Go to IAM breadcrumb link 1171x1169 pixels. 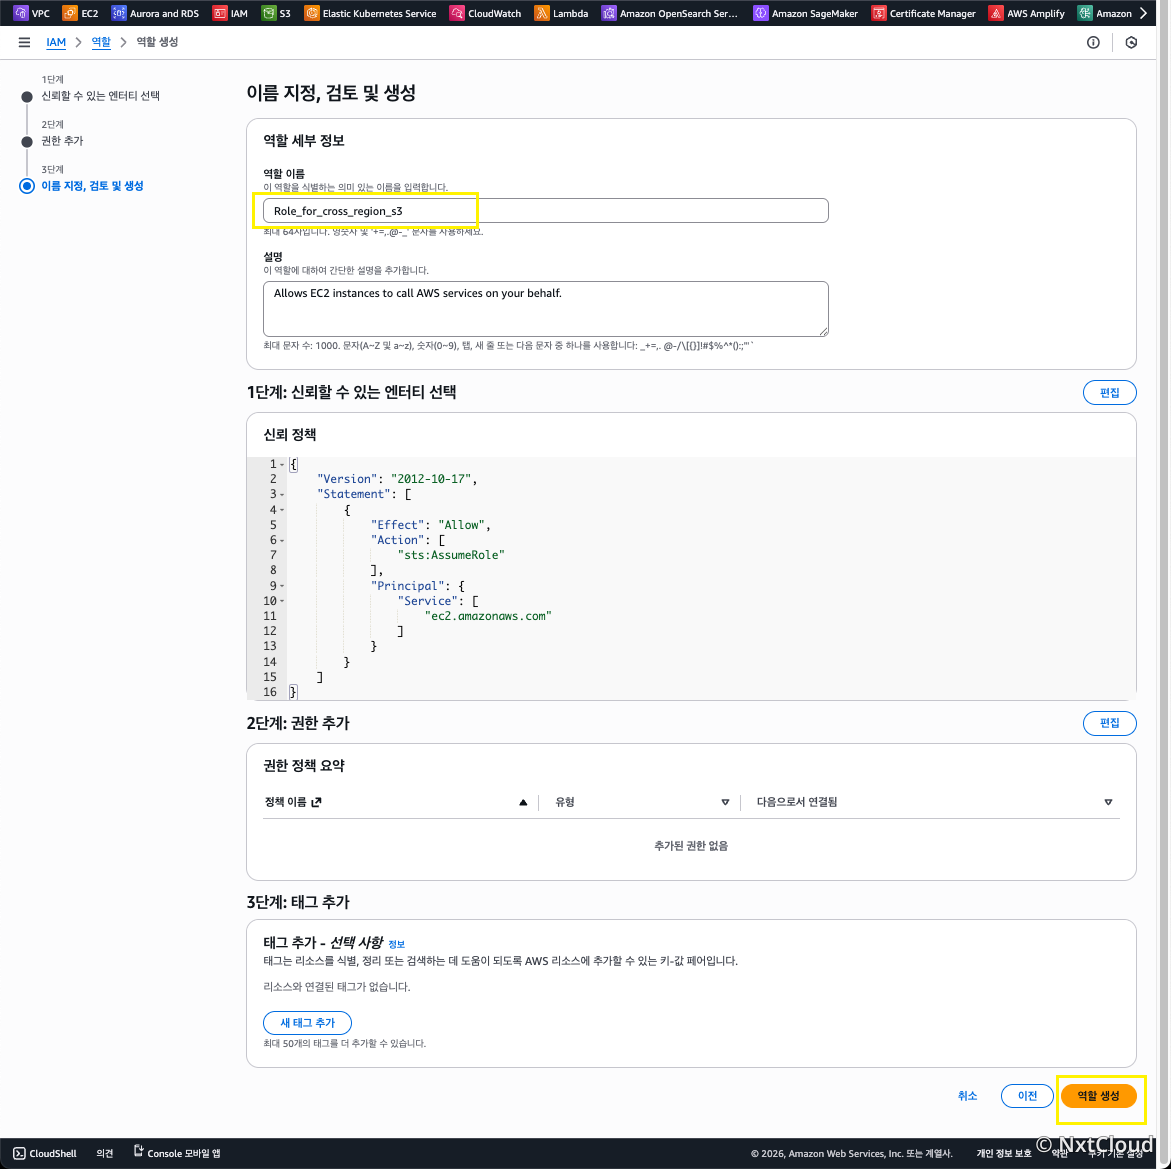[x=56, y=42]
